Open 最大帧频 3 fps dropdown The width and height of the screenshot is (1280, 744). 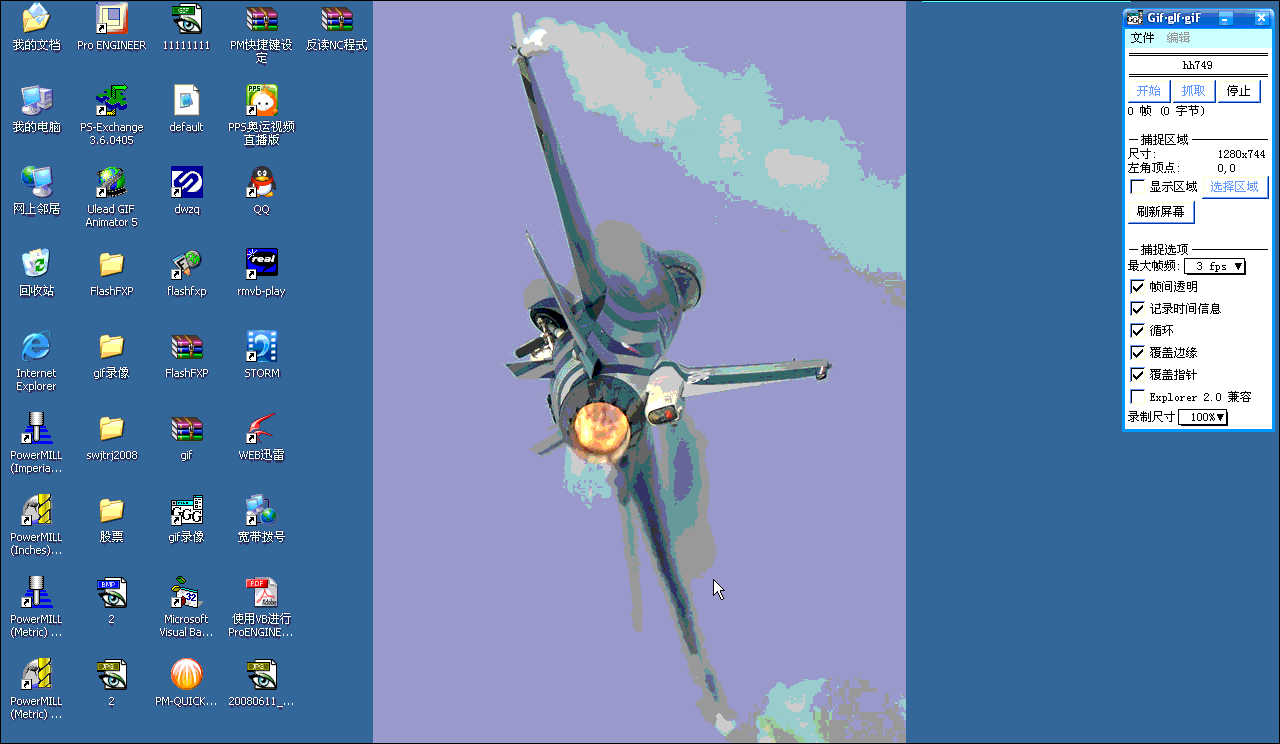pos(1215,266)
